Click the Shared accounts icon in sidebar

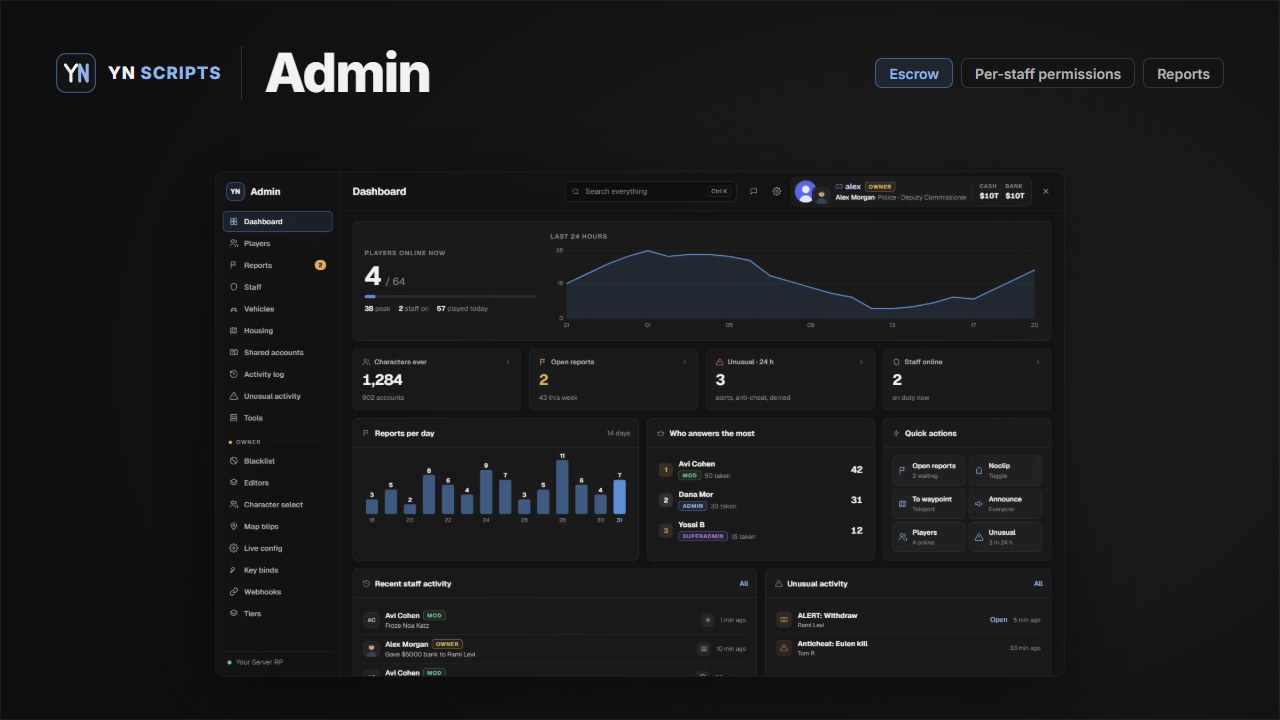(x=233, y=353)
